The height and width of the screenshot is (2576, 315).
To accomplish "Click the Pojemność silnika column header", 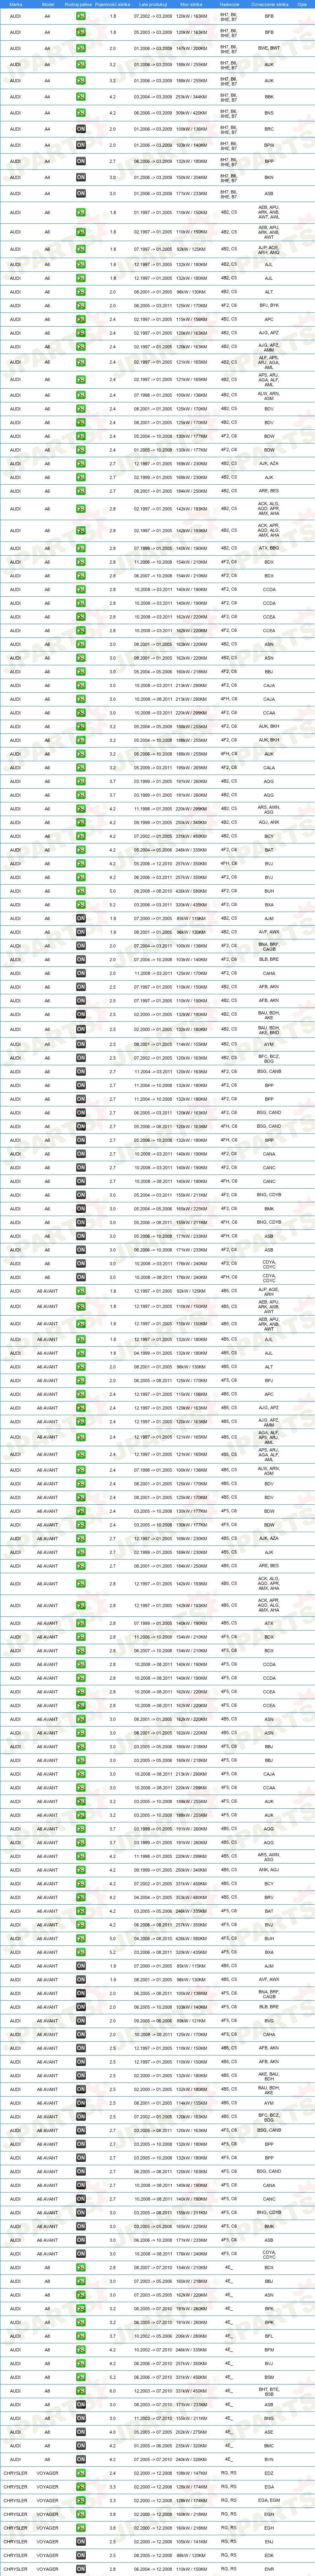I will [x=113, y=4].
